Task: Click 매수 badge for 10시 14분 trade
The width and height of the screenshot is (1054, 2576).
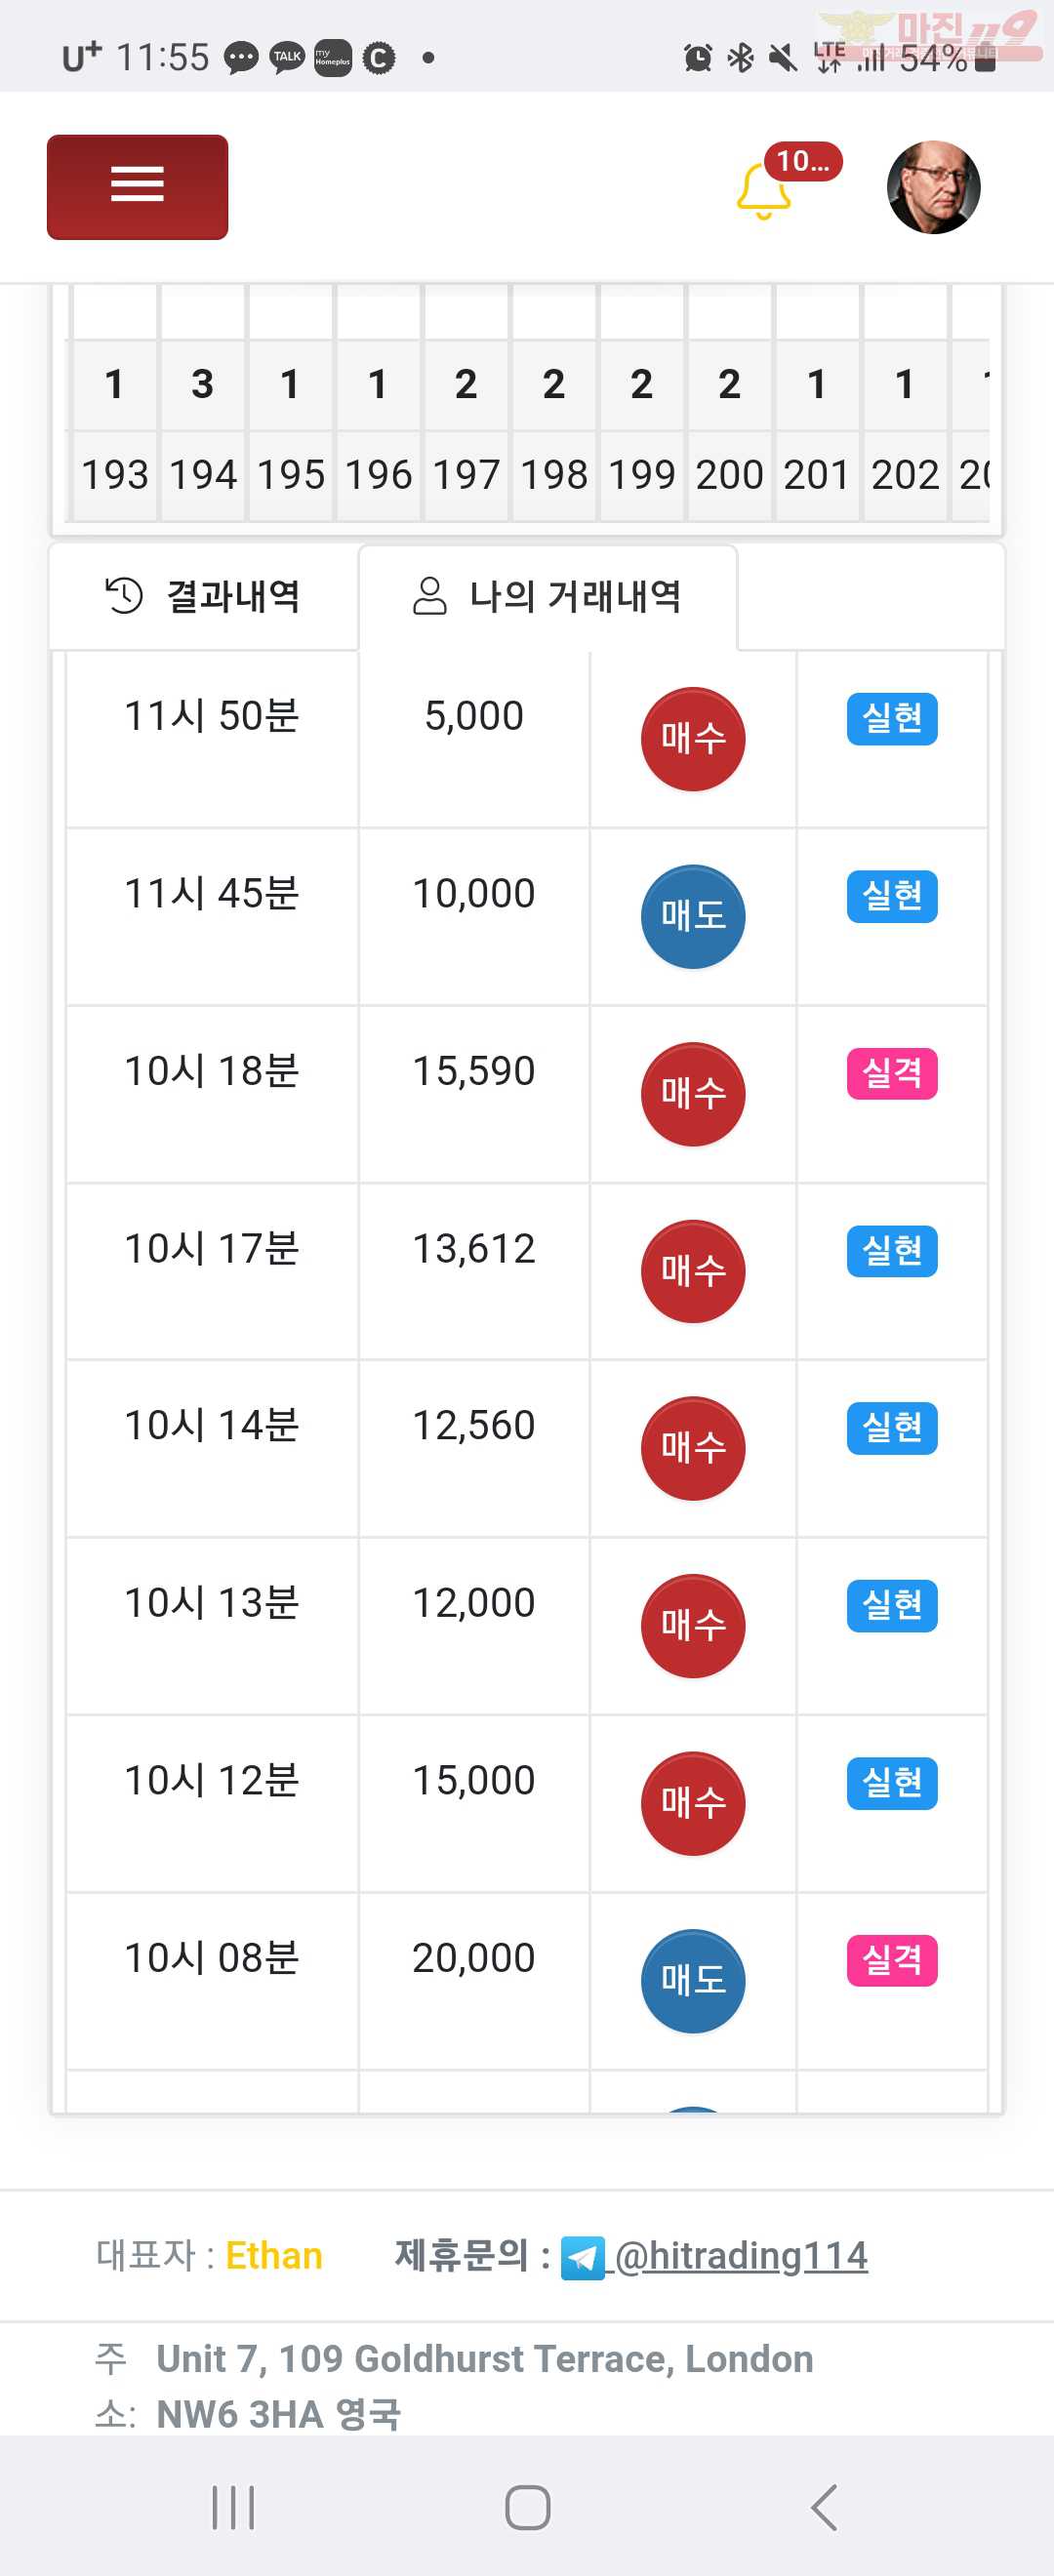Action: (693, 1448)
